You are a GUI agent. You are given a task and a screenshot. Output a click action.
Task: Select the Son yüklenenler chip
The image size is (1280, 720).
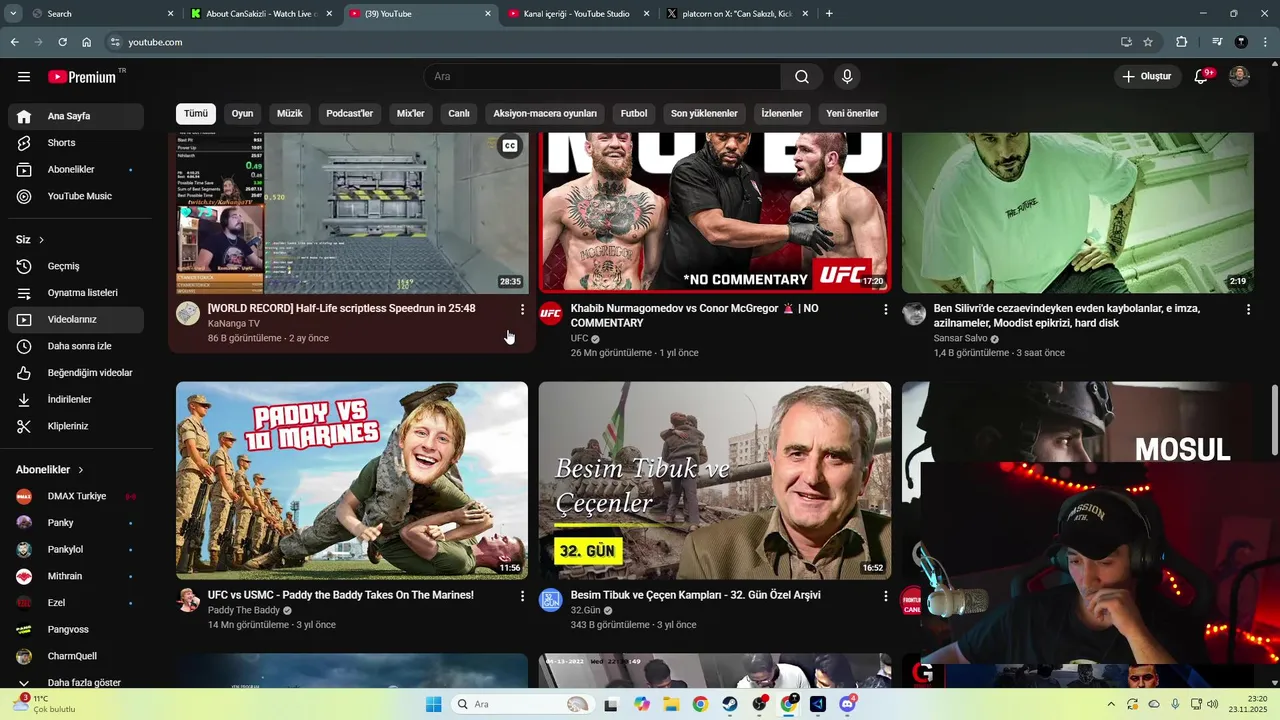coord(704,113)
